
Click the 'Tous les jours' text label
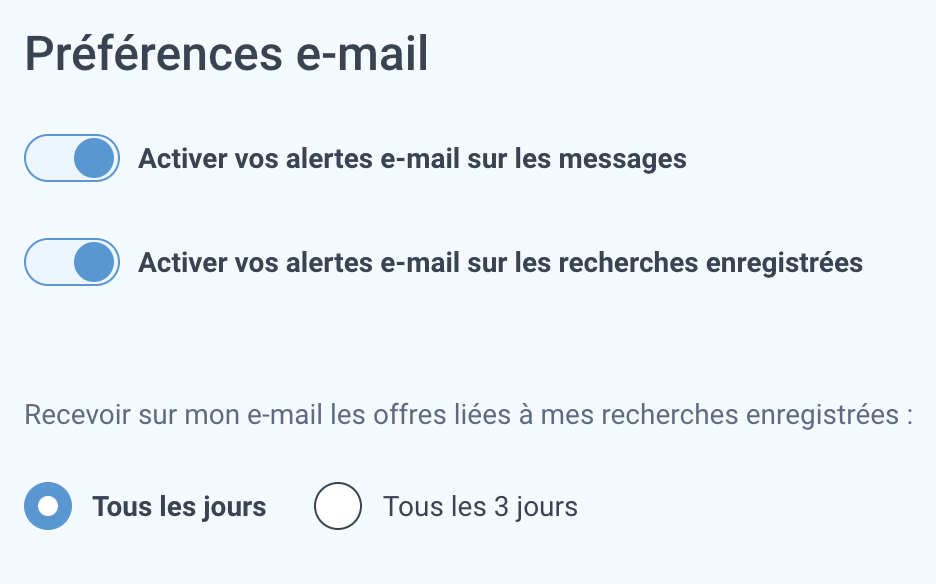179,506
